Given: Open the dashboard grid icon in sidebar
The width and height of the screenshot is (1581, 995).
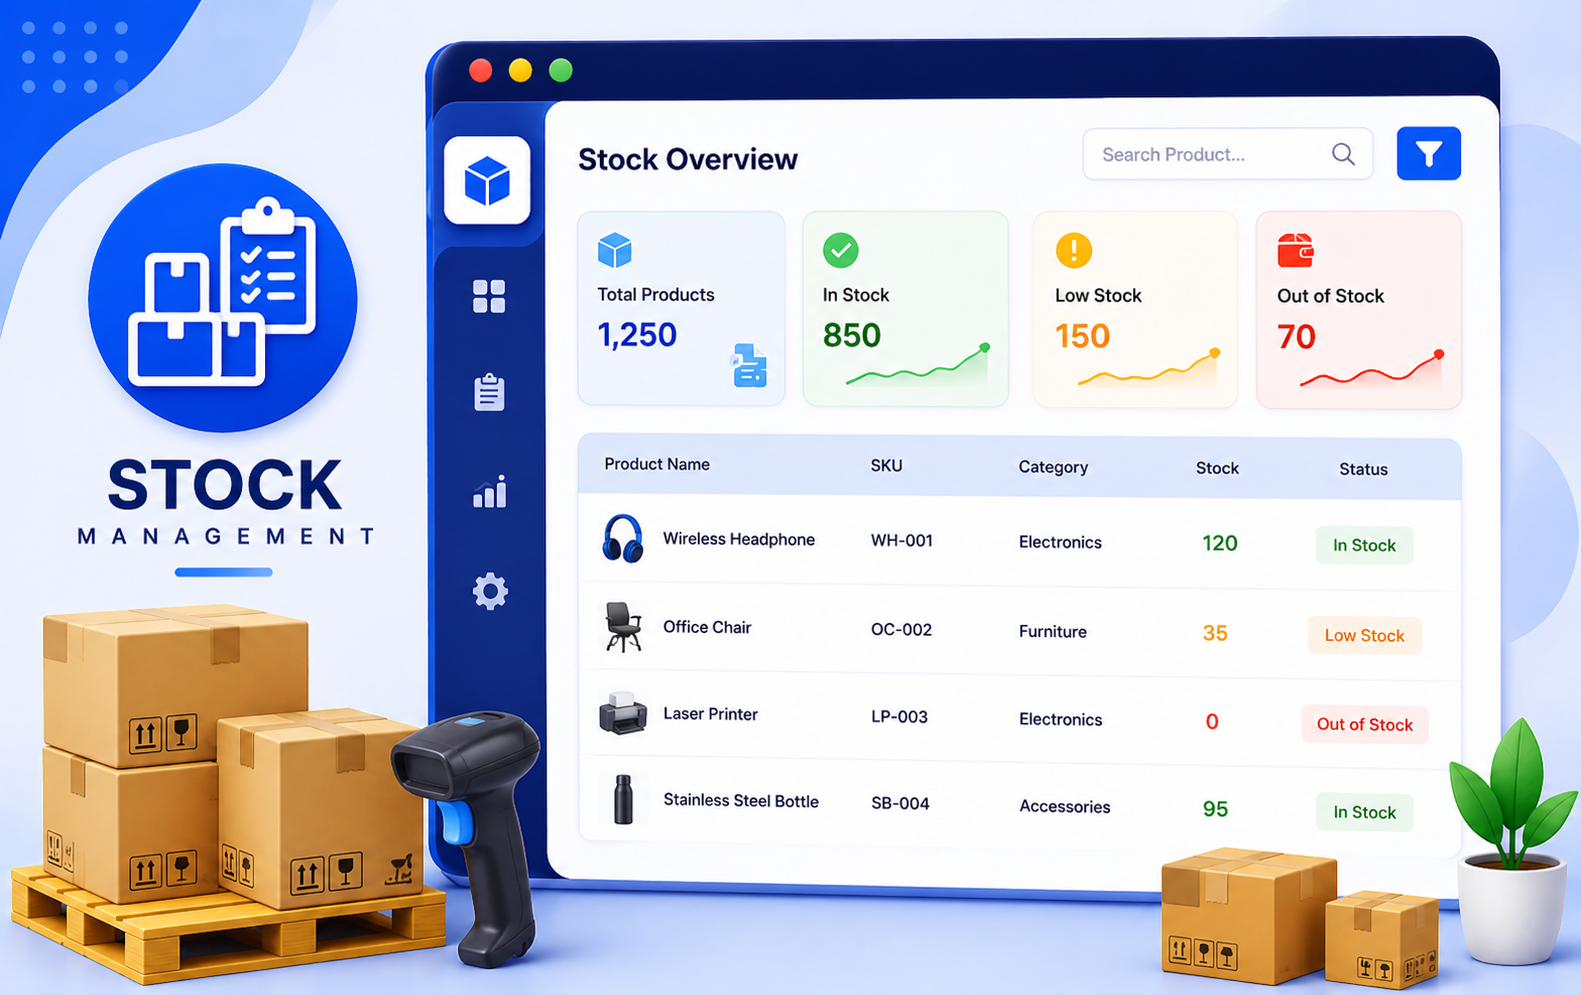Looking at the screenshot, I should click(489, 296).
